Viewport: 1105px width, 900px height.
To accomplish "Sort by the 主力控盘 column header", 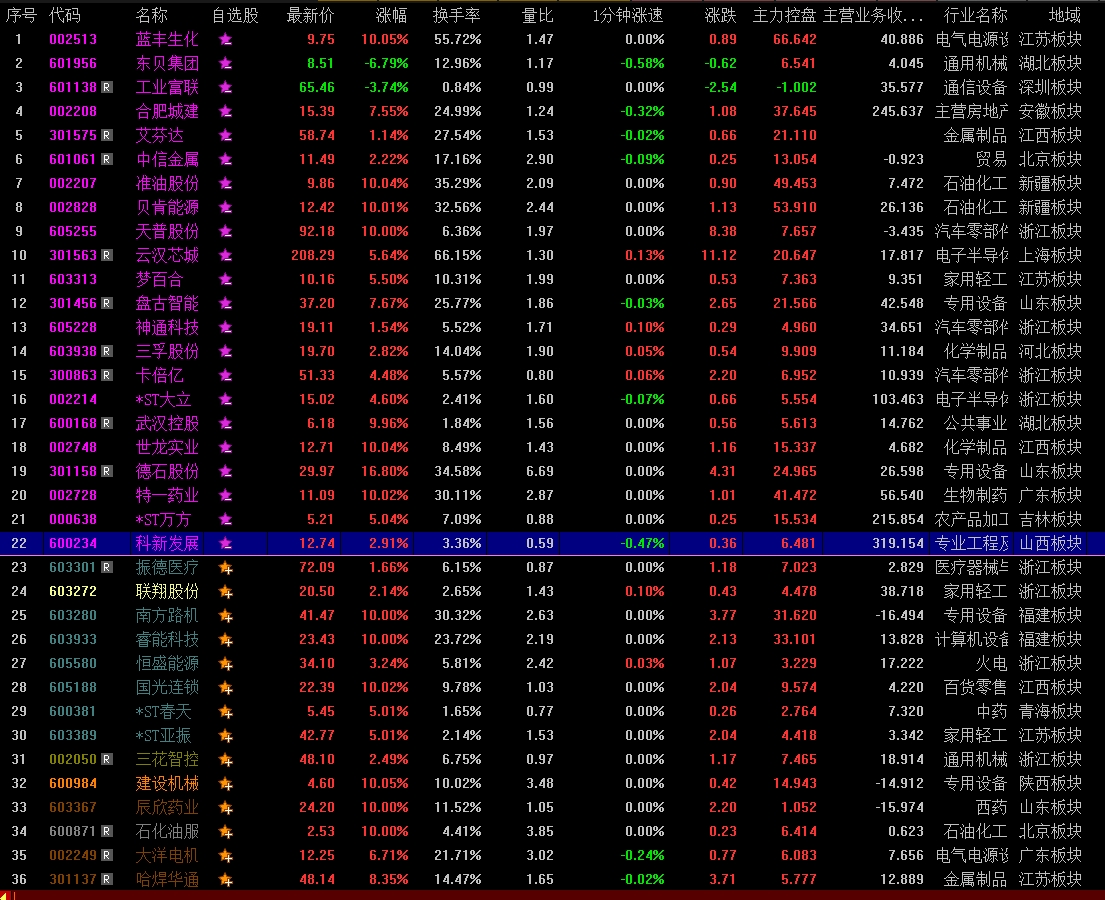I will (784, 16).
